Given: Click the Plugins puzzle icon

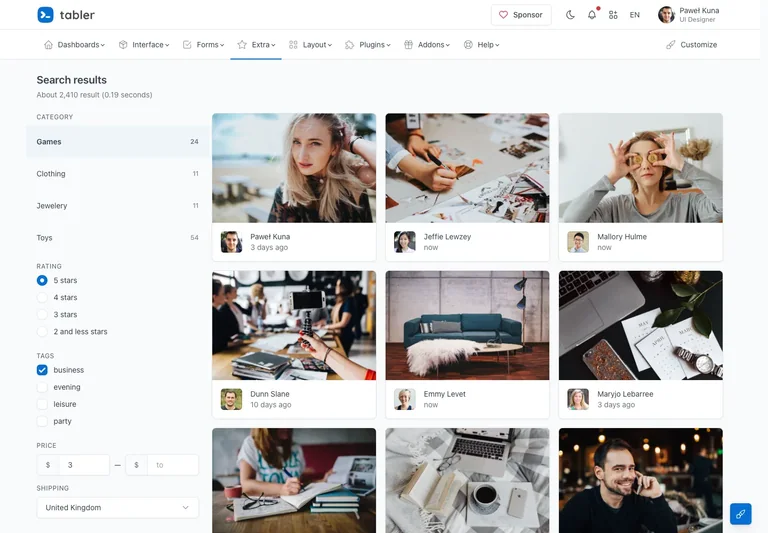Looking at the screenshot, I should 349,45.
